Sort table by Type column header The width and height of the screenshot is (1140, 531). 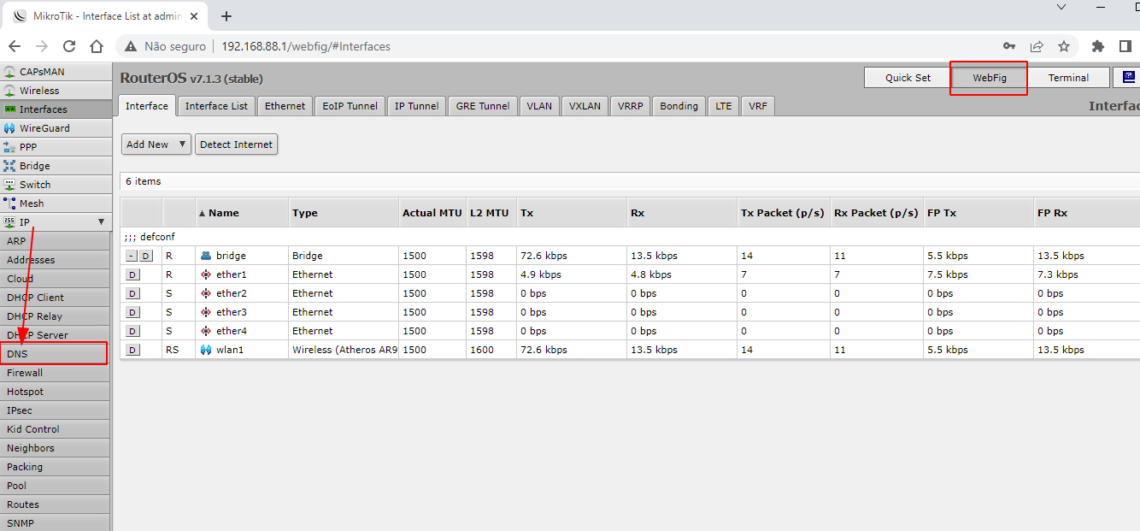(343, 213)
